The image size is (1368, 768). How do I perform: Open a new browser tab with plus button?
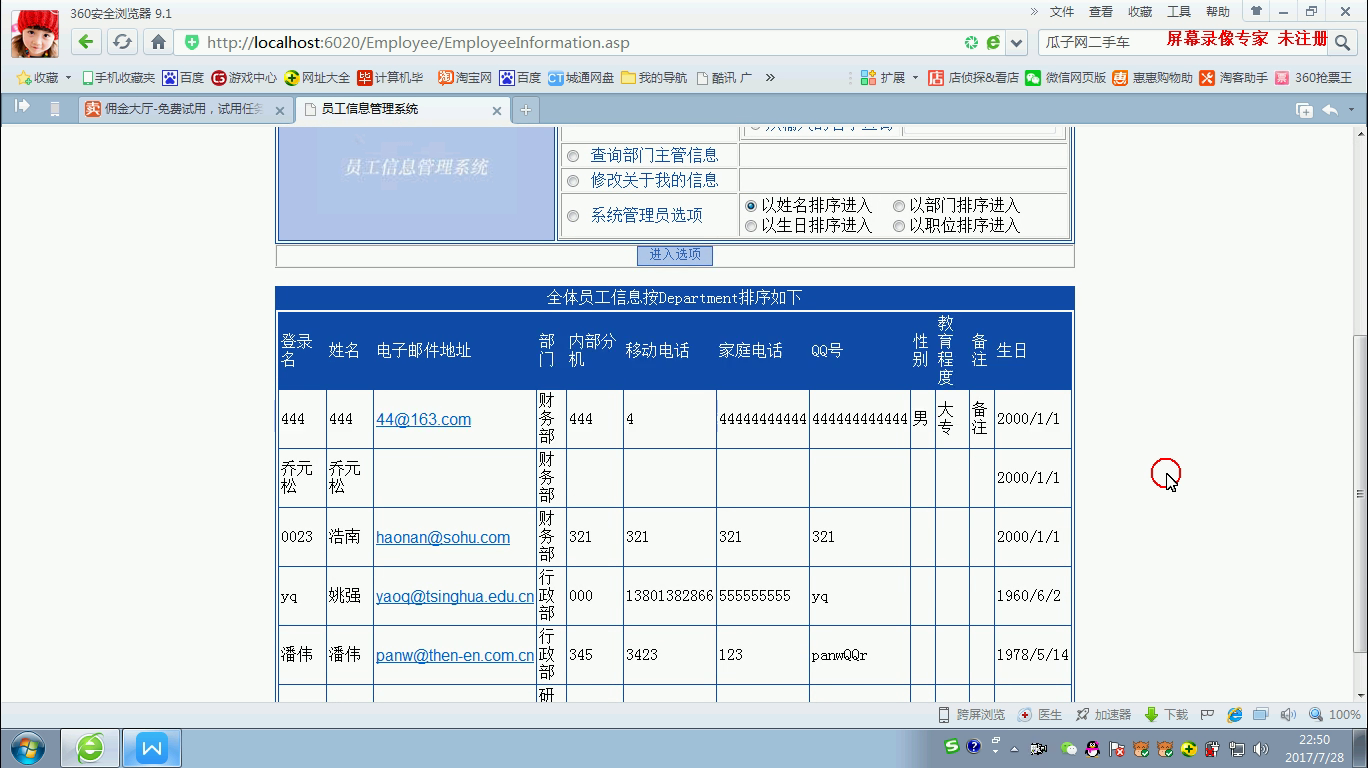pos(526,110)
